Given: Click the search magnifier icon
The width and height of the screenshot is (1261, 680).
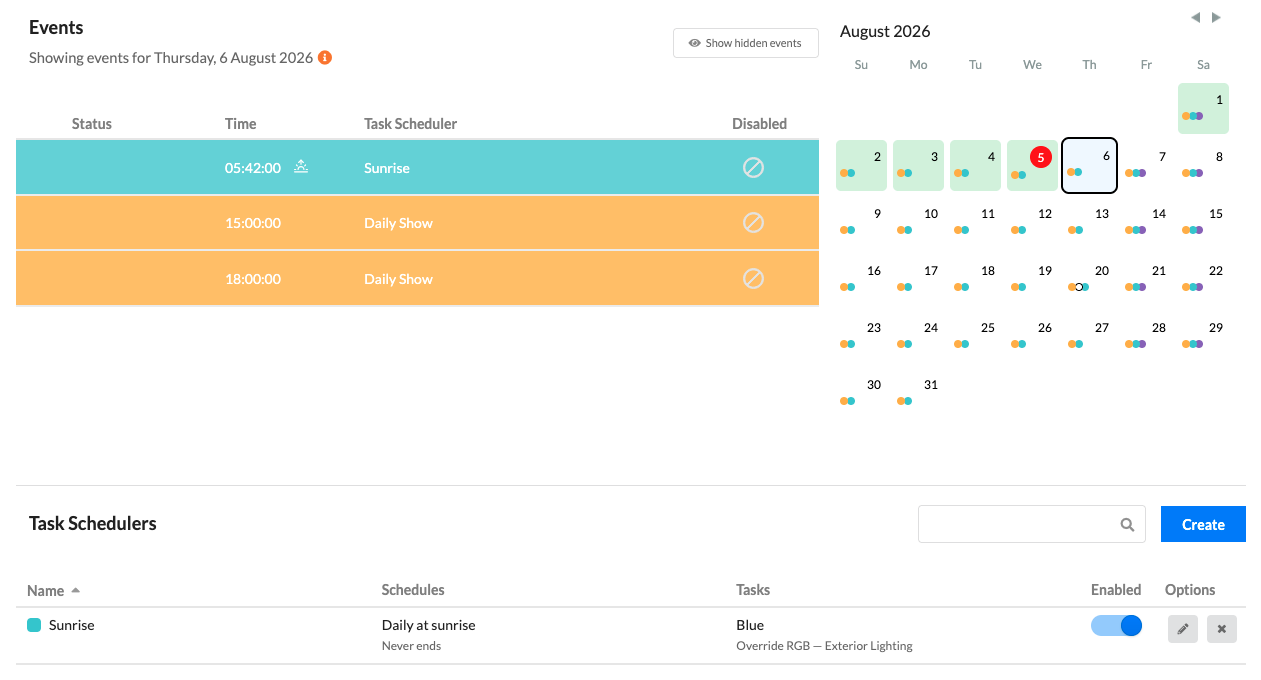Looking at the screenshot, I should pyautogui.click(x=1127, y=524).
